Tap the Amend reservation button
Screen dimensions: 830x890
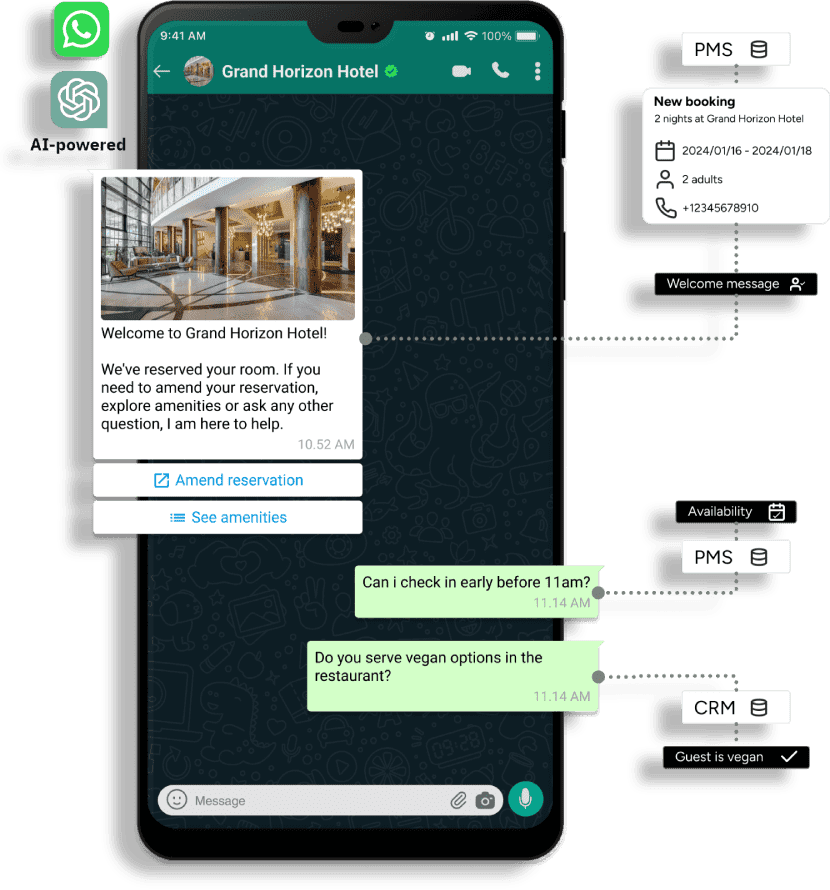point(227,480)
